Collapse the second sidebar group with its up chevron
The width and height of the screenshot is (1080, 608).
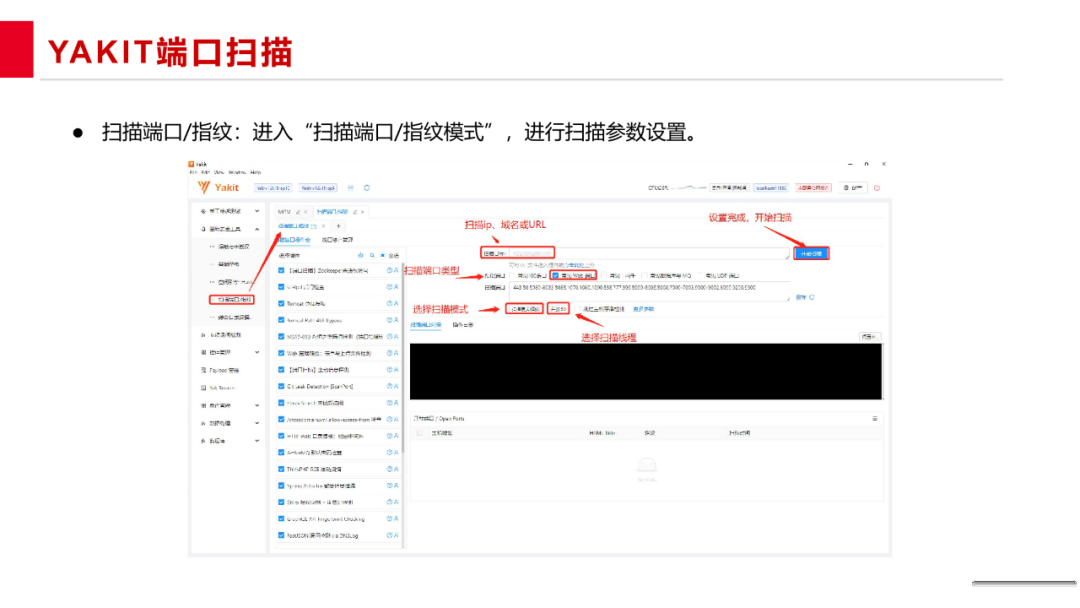[257, 229]
